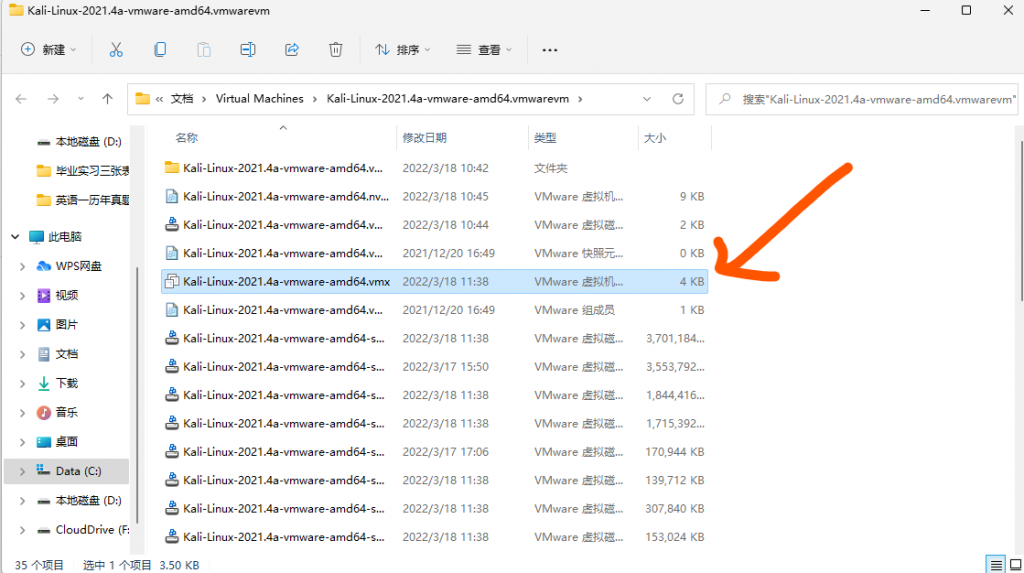Expand the WPS网盘 tree node
The image size is (1024, 573).
(22, 266)
